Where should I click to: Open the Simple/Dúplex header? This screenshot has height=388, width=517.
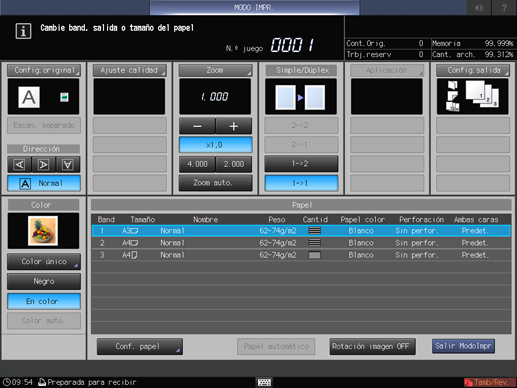pyautogui.click(x=301, y=70)
